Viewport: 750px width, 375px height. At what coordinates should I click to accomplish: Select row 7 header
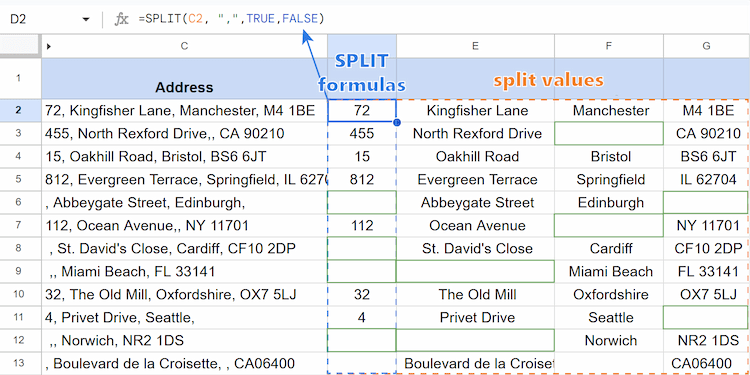[x=18, y=225]
